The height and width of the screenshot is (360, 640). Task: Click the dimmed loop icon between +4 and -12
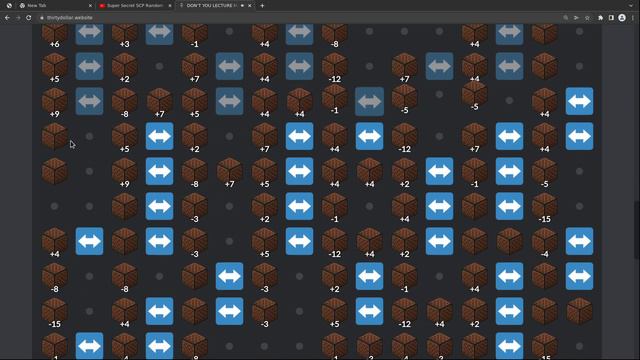[300, 66]
